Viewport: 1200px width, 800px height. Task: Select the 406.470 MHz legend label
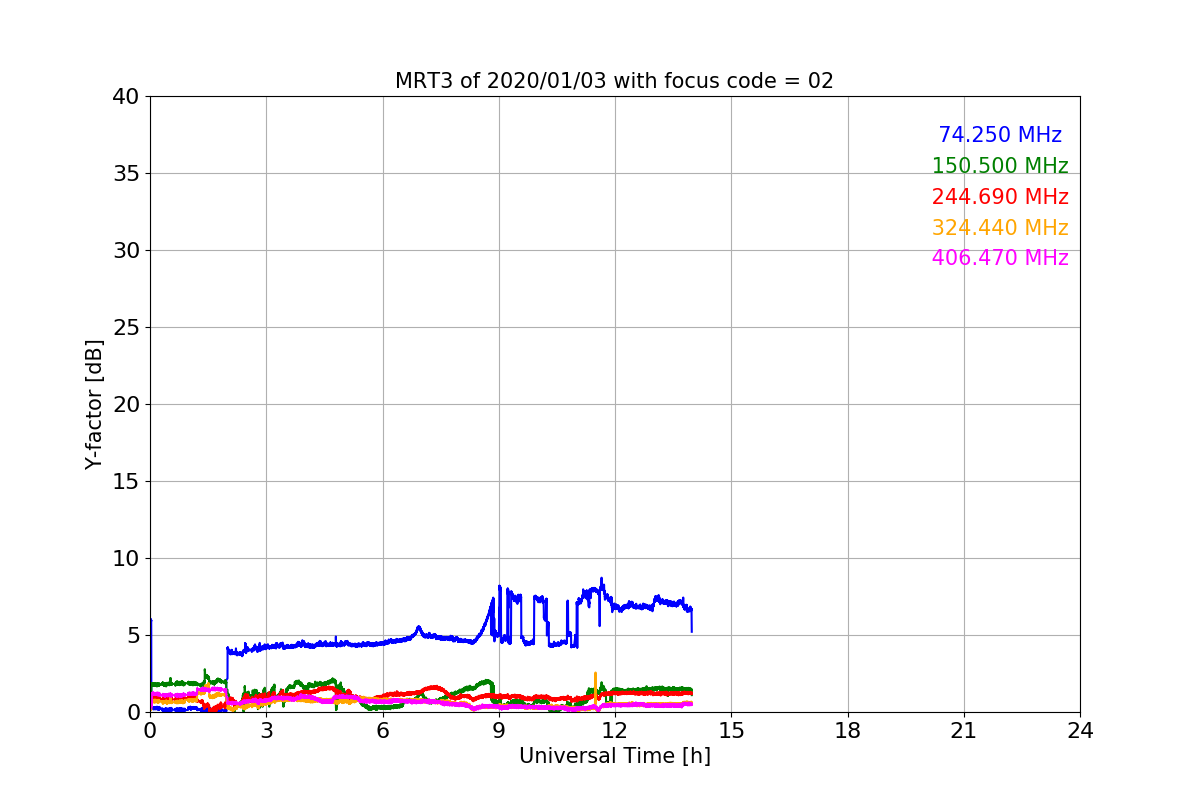[x=1000, y=258]
